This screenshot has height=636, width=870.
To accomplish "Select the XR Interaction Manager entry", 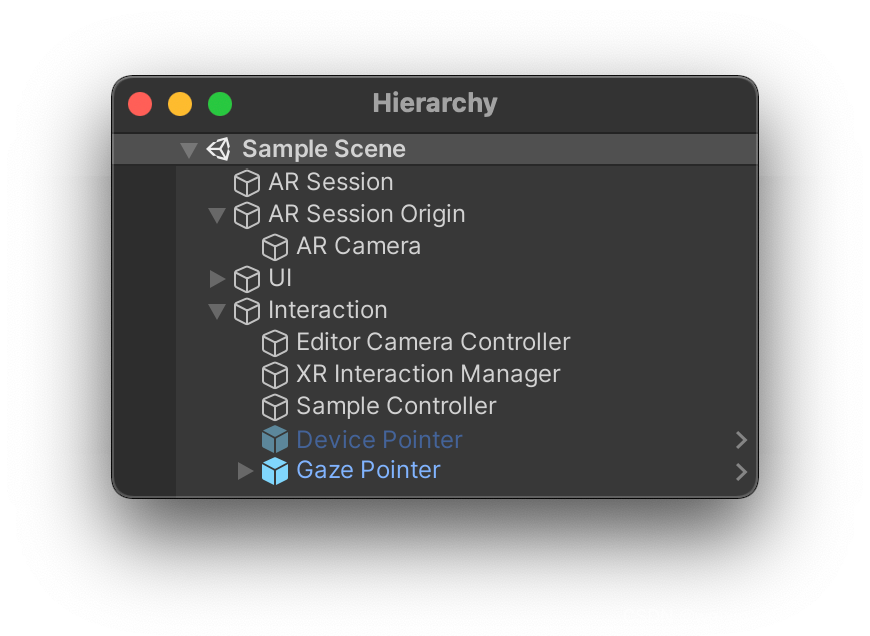I will tap(428, 374).
